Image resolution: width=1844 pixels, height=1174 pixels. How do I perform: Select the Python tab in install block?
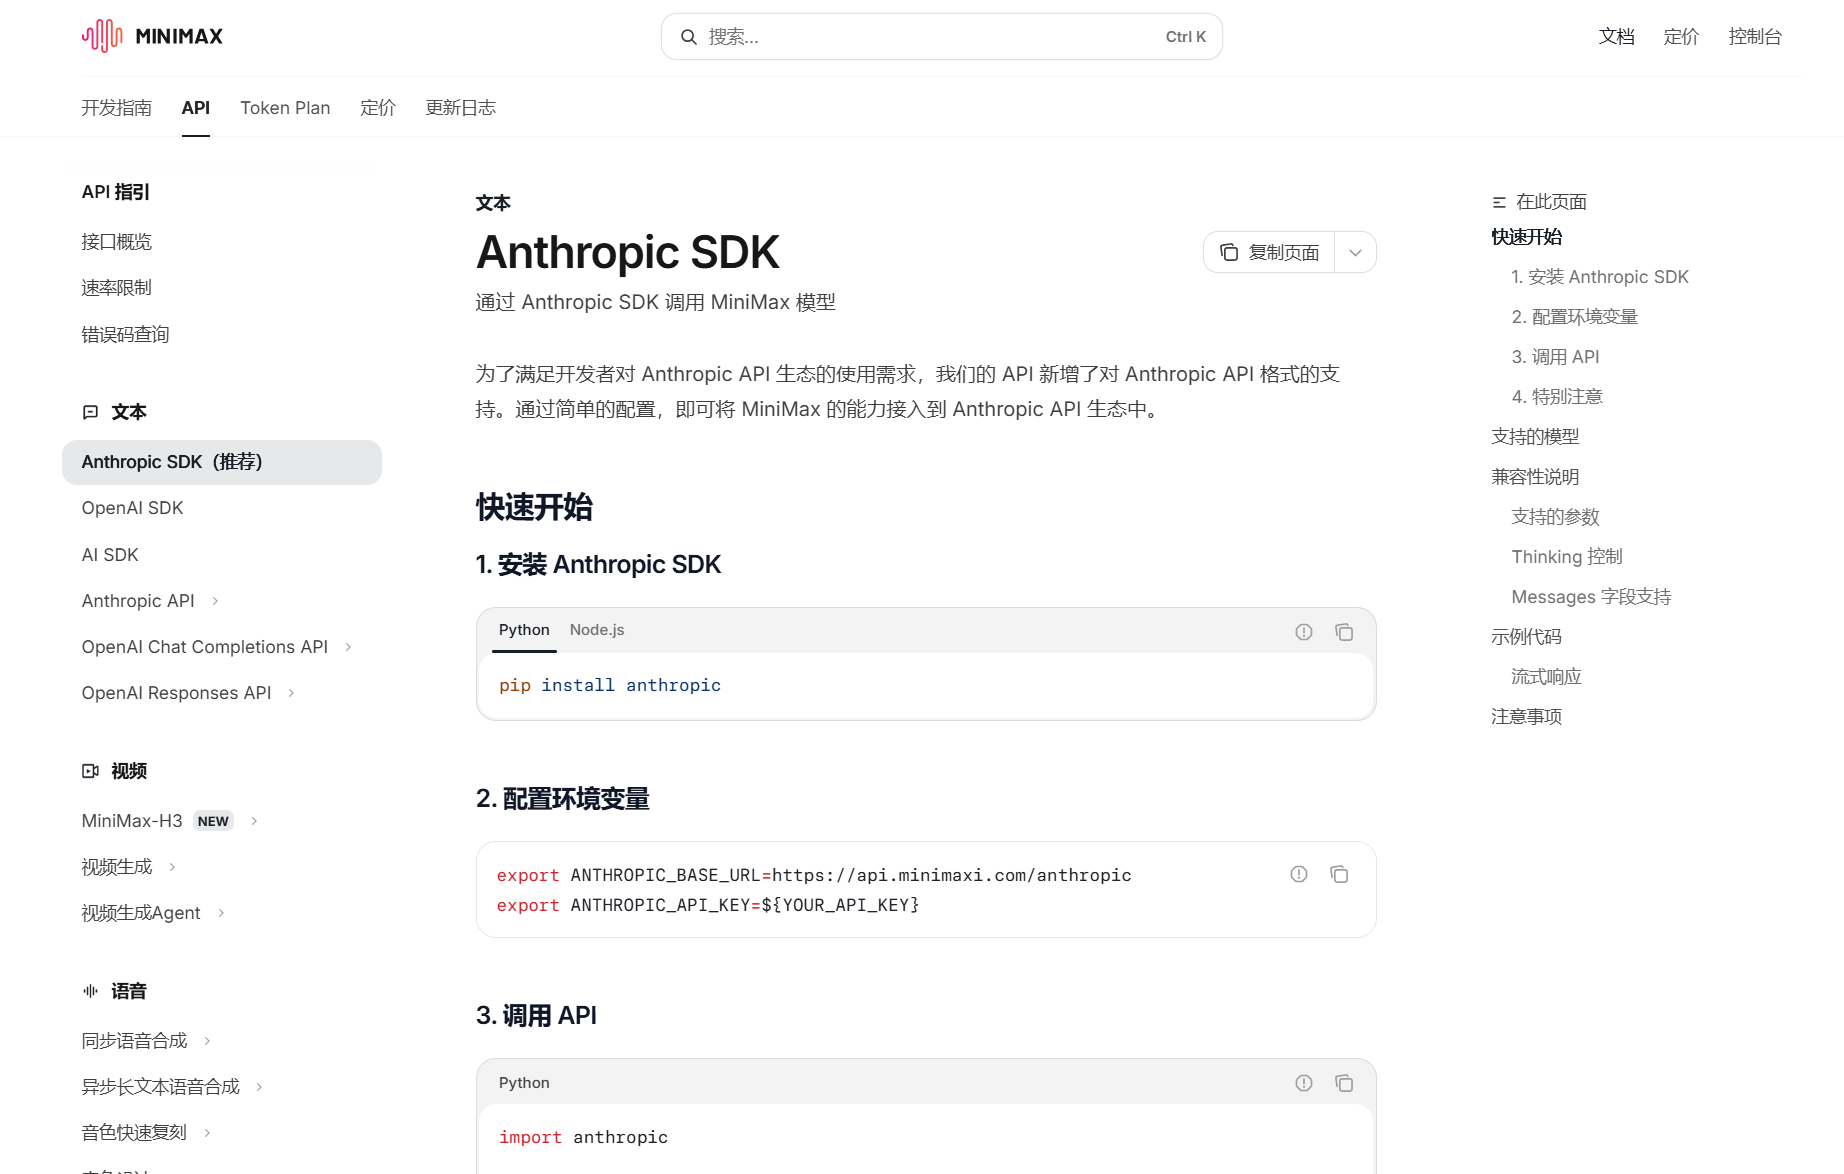tap(524, 630)
